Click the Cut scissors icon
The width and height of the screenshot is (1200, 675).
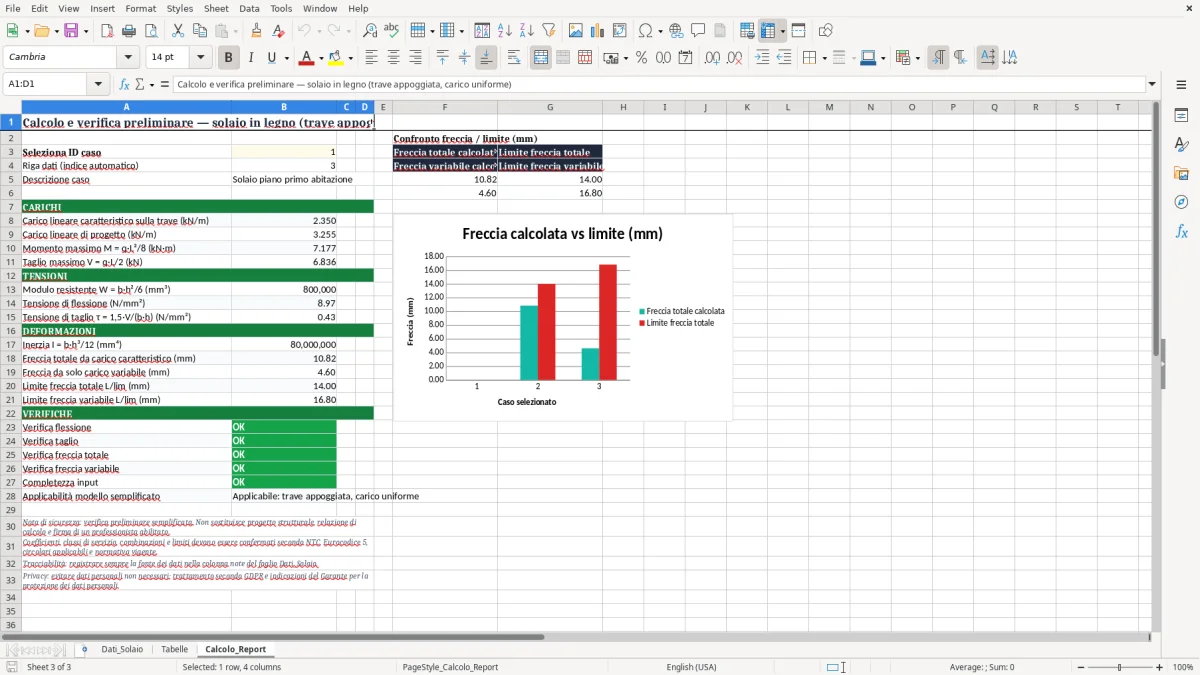click(178, 31)
